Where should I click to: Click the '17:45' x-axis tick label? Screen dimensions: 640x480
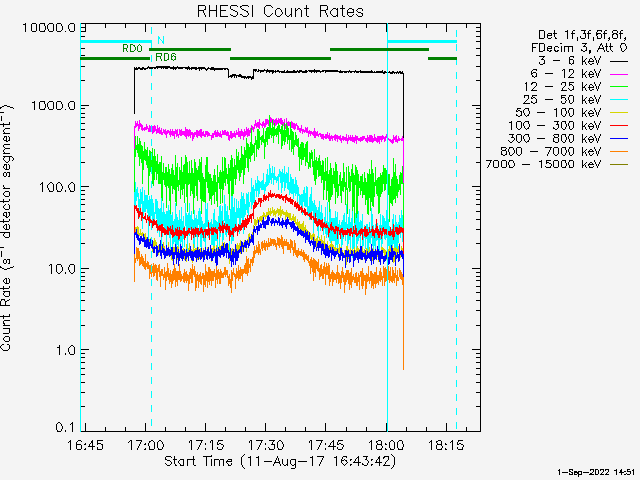click(x=326, y=445)
